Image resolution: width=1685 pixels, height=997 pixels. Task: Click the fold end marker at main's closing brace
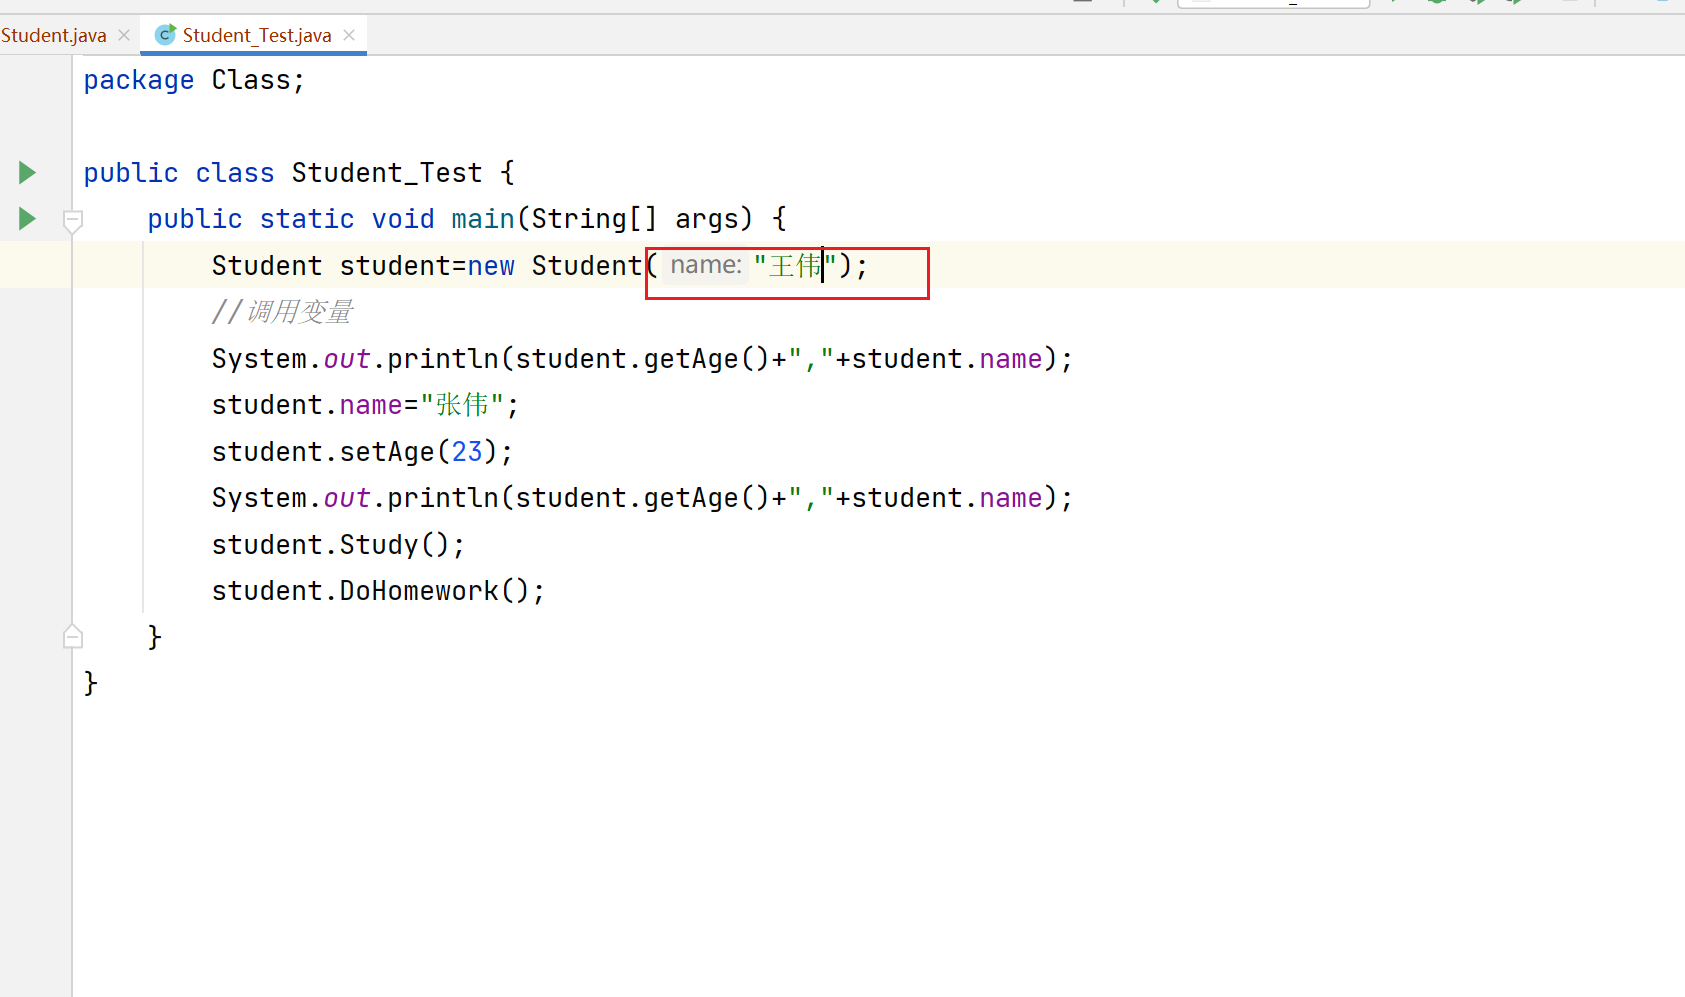point(73,636)
